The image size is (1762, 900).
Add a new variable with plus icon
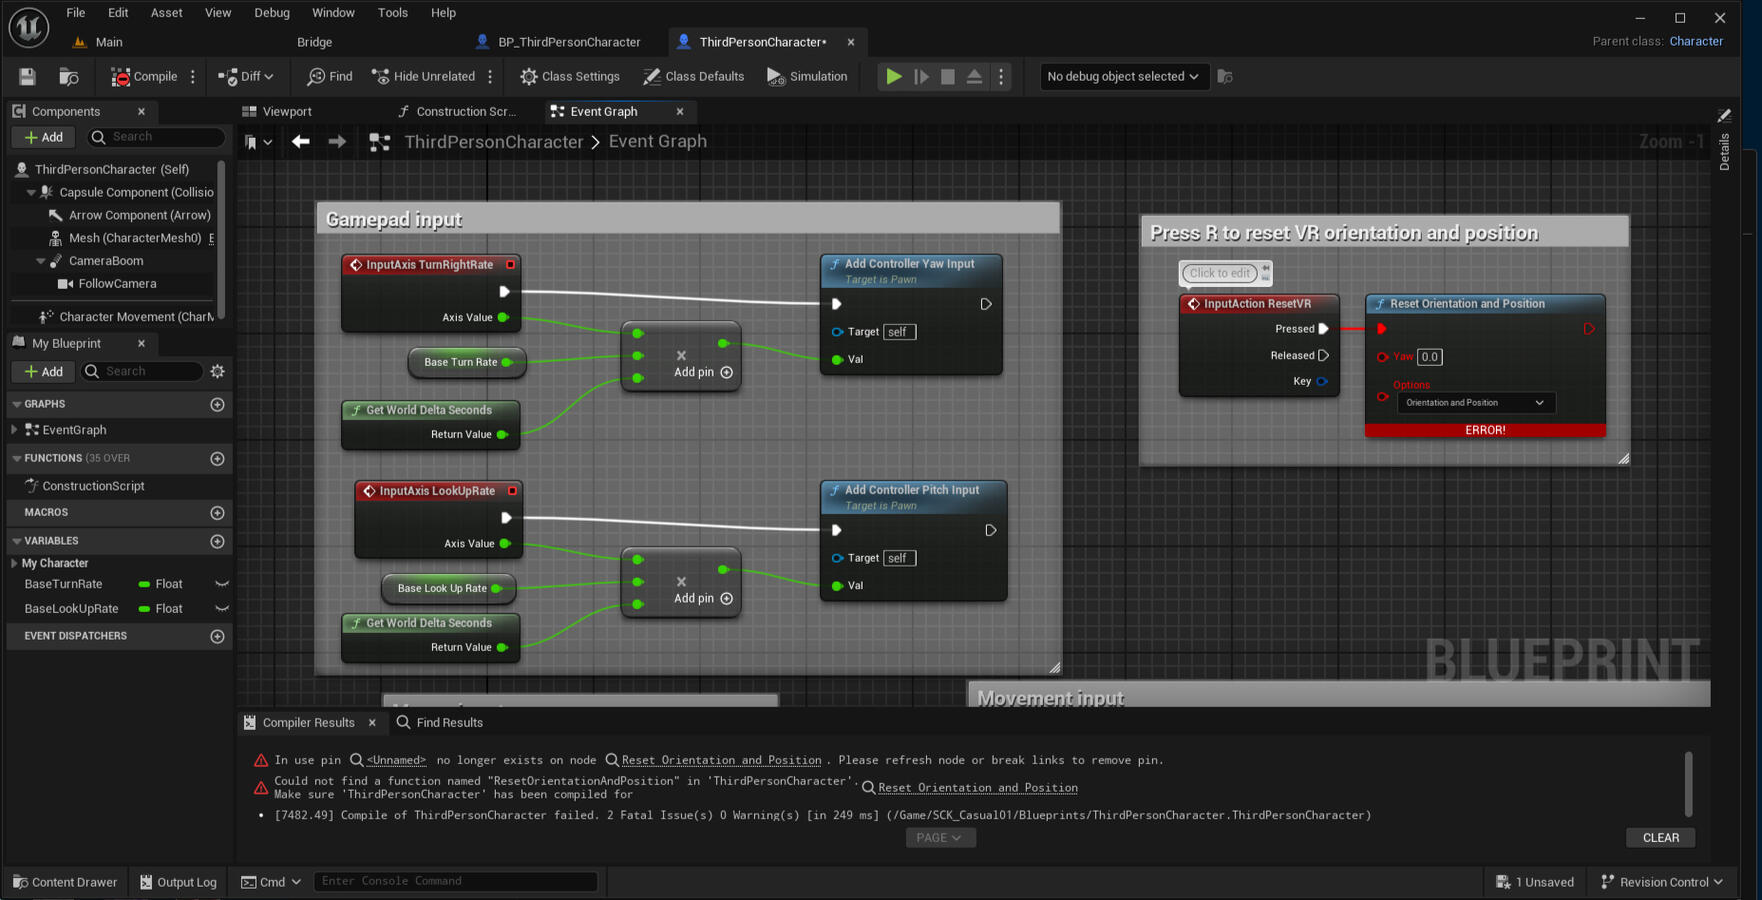pyautogui.click(x=217, y=541)
